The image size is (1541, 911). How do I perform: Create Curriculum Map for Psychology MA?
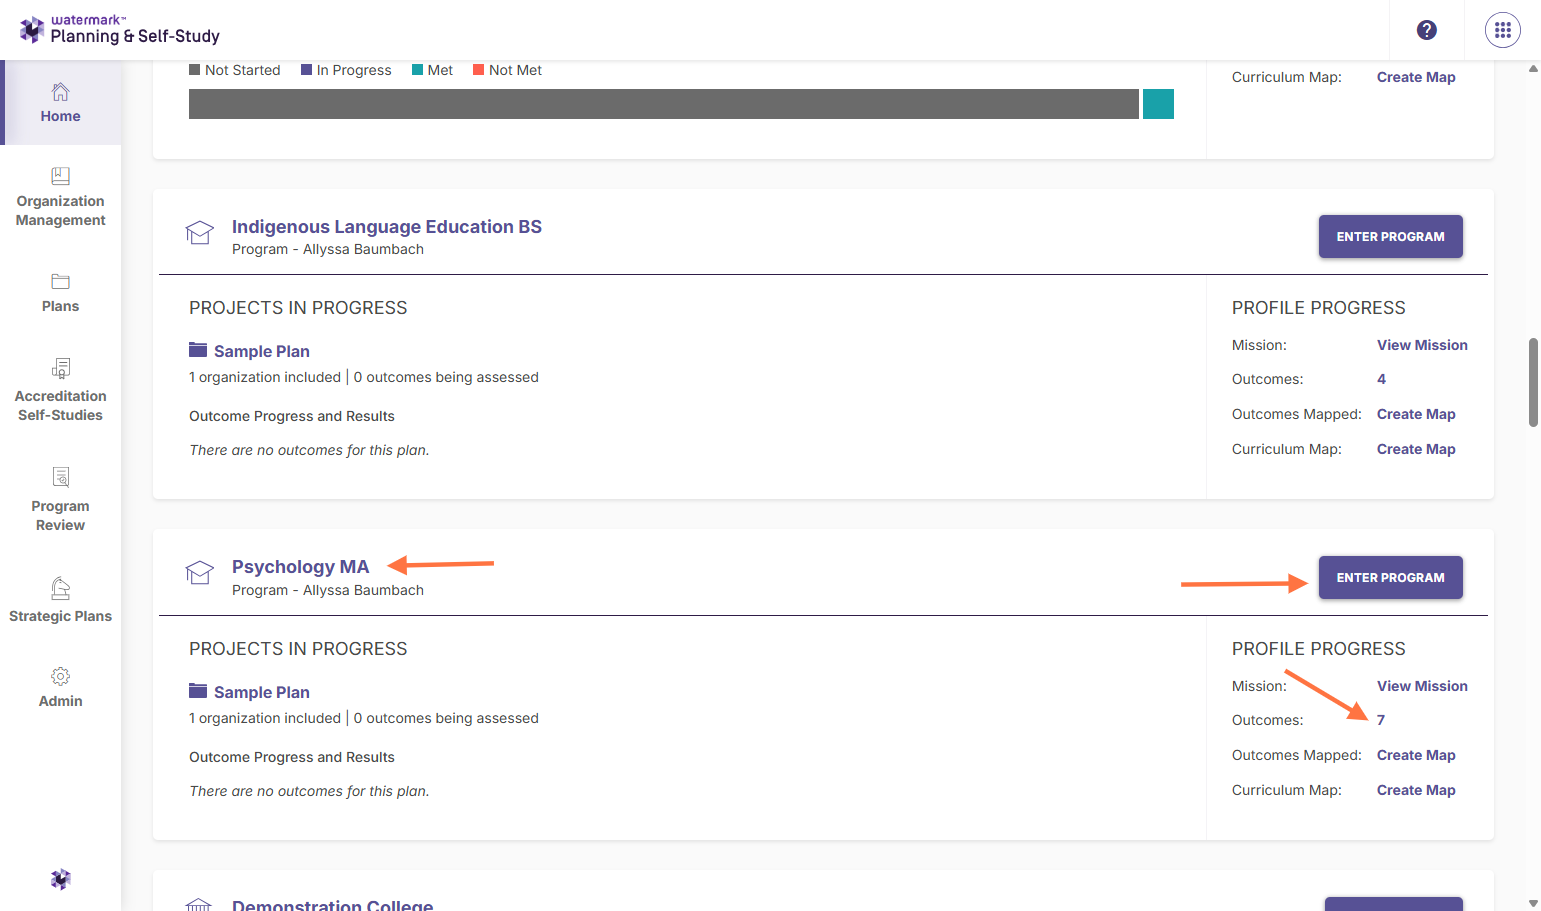coord(1416,790)
